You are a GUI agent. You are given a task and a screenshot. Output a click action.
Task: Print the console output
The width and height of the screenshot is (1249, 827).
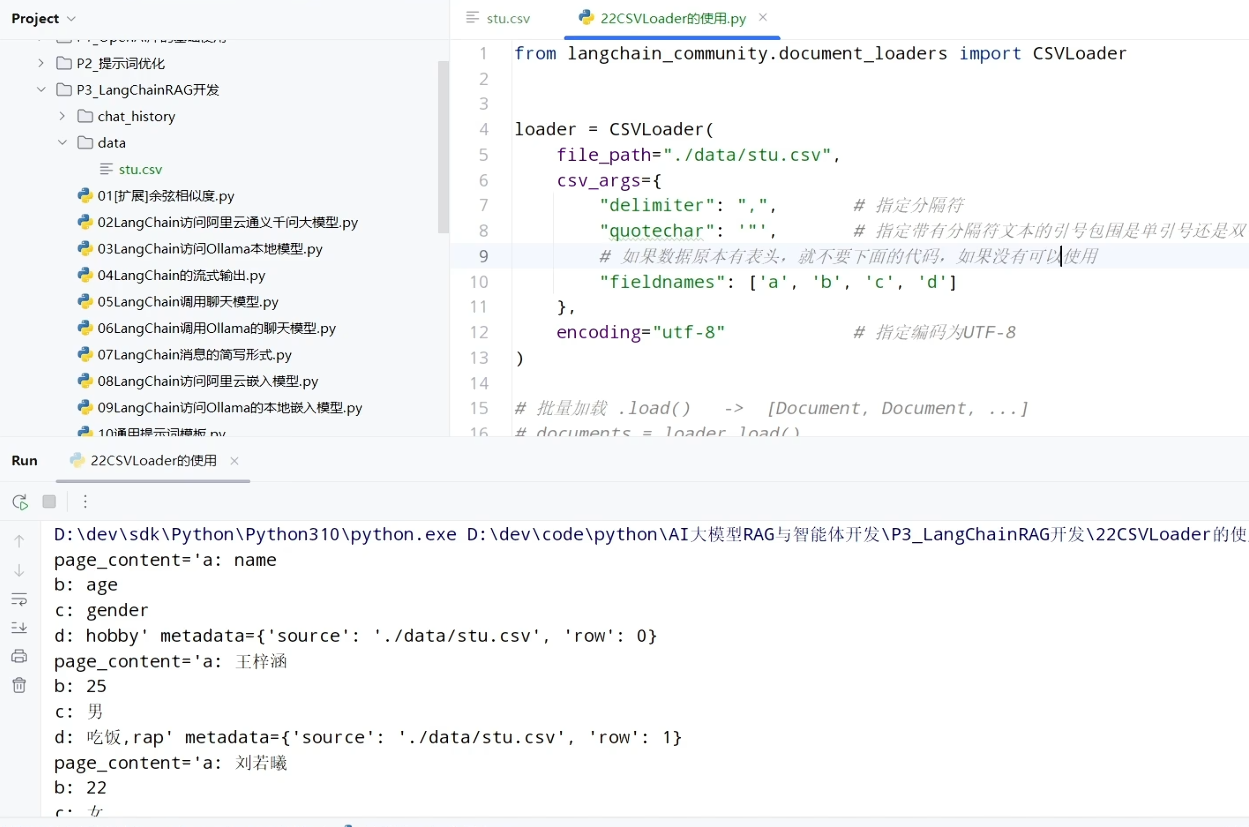(x=19, y=656)
